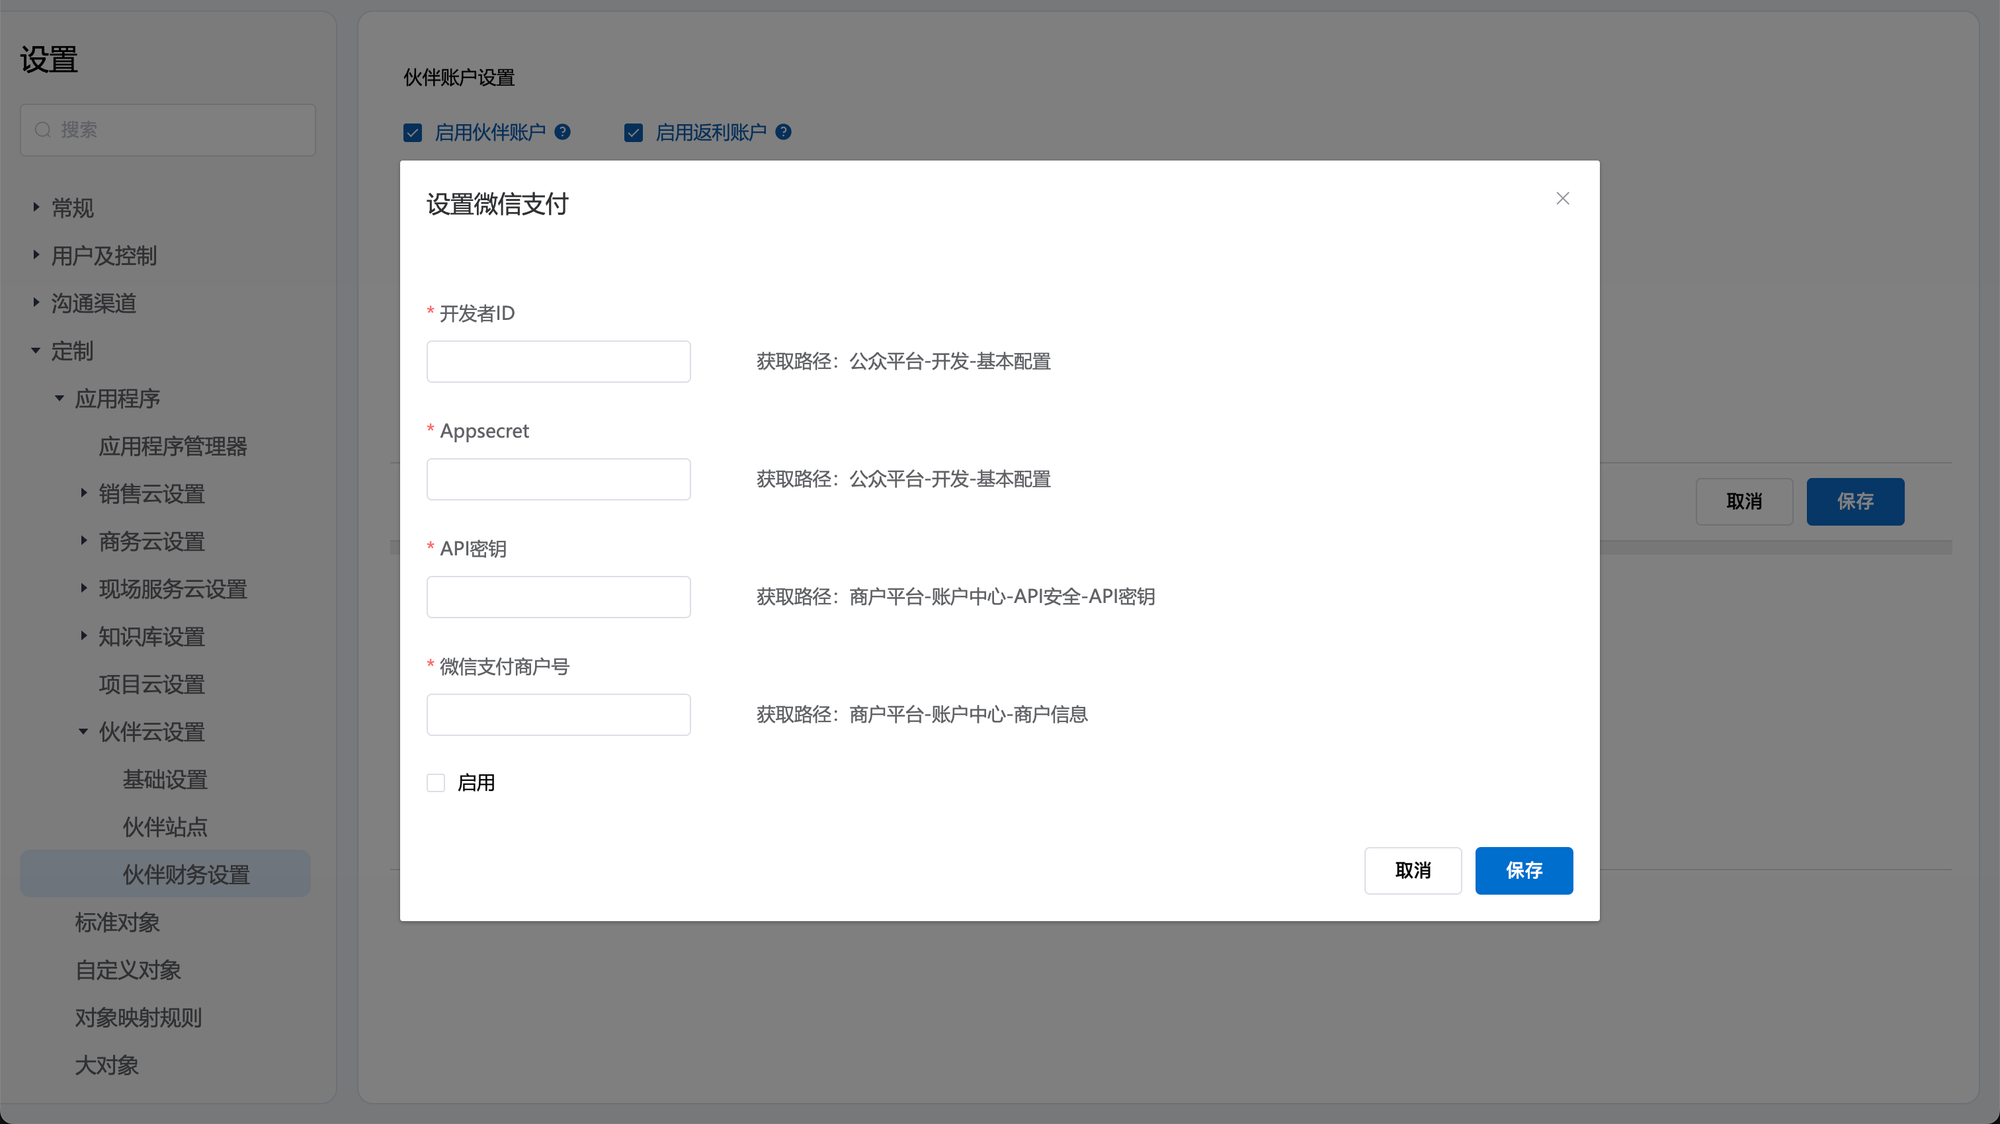Click 取消 button in the dialog
2000x1124 pixels.
coord(1412,870)
